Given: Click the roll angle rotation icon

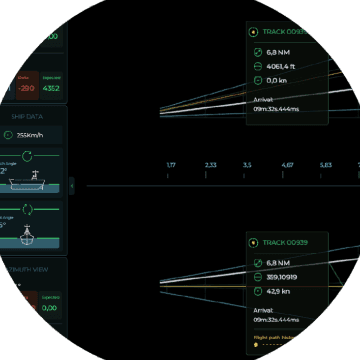Looking at the screenshot, I should tap(27, 210).
